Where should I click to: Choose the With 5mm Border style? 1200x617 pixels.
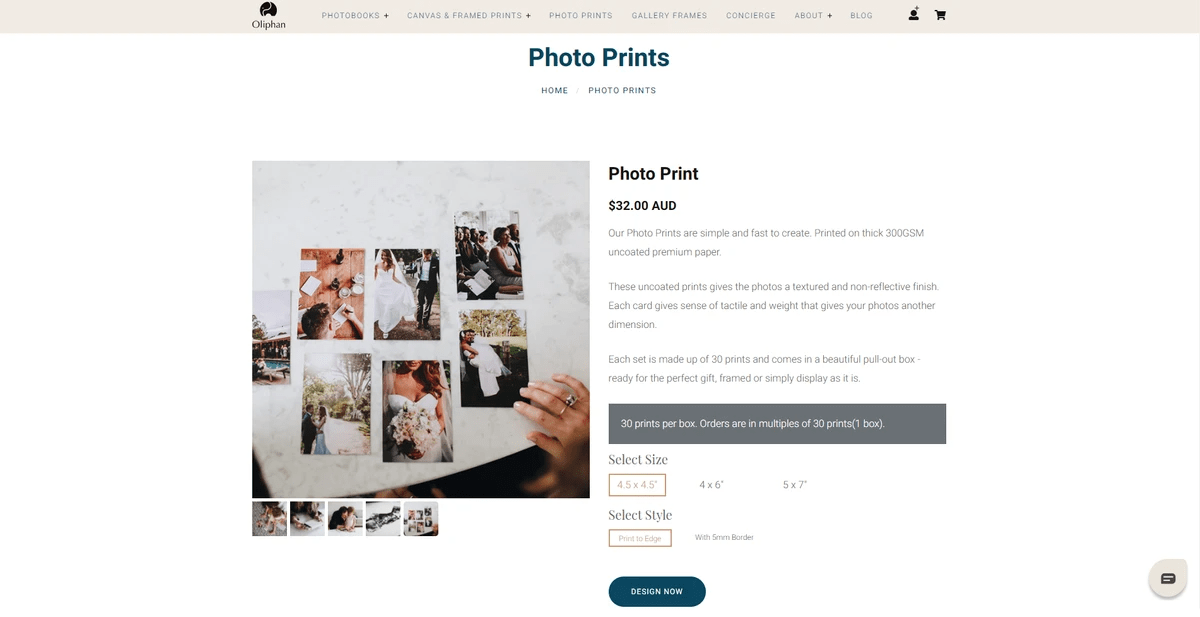pyautogui.click(x=724, y=538)
